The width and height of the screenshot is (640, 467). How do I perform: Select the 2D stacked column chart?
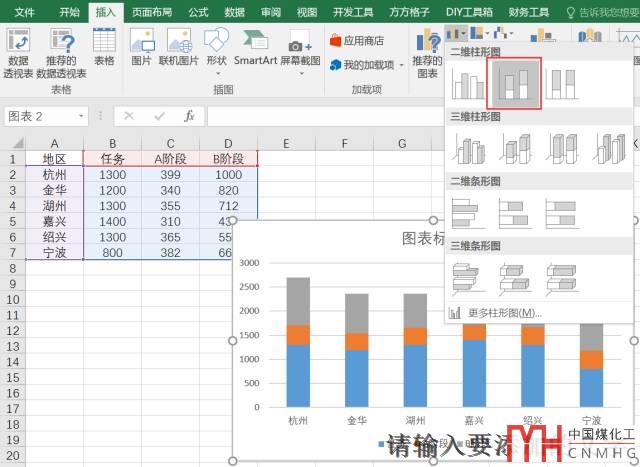(515, 84)
